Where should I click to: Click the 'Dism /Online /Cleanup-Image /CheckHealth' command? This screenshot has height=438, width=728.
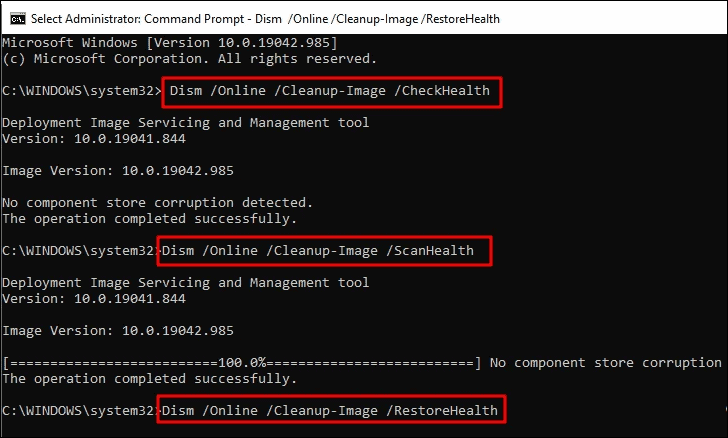(x=330, y=91)
